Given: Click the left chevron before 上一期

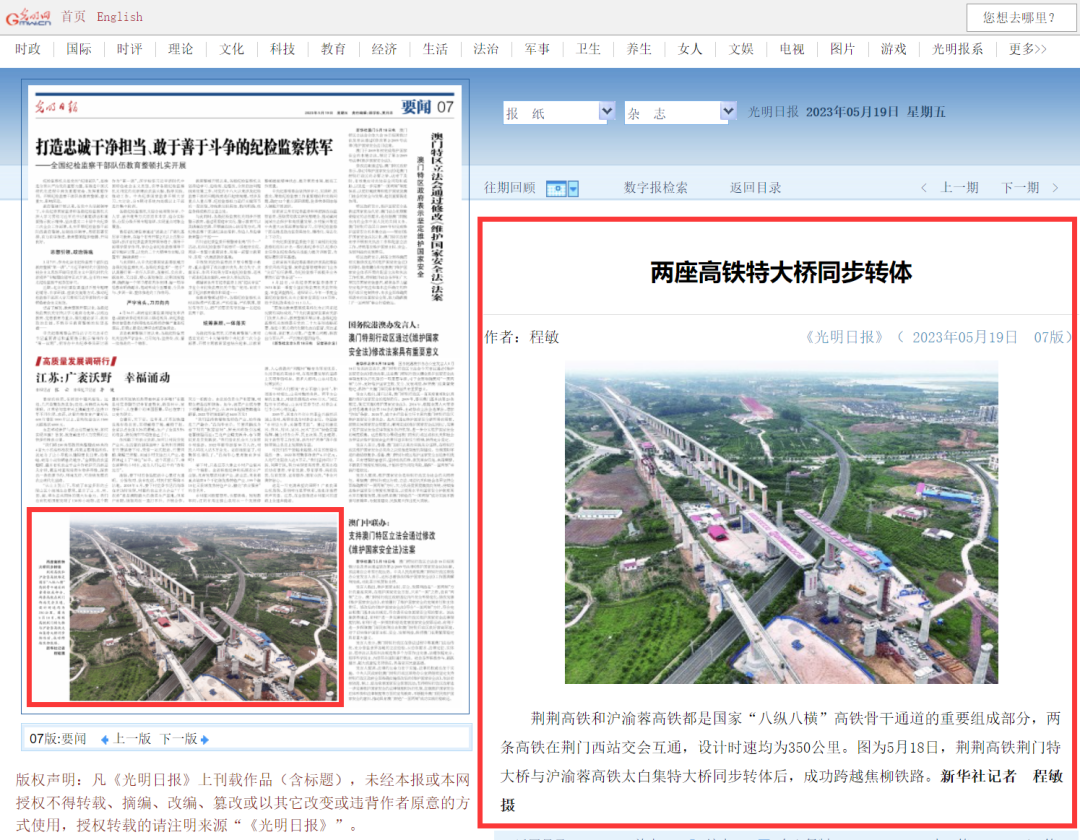Looking at the screenshot, I should (x=924, y=187).
